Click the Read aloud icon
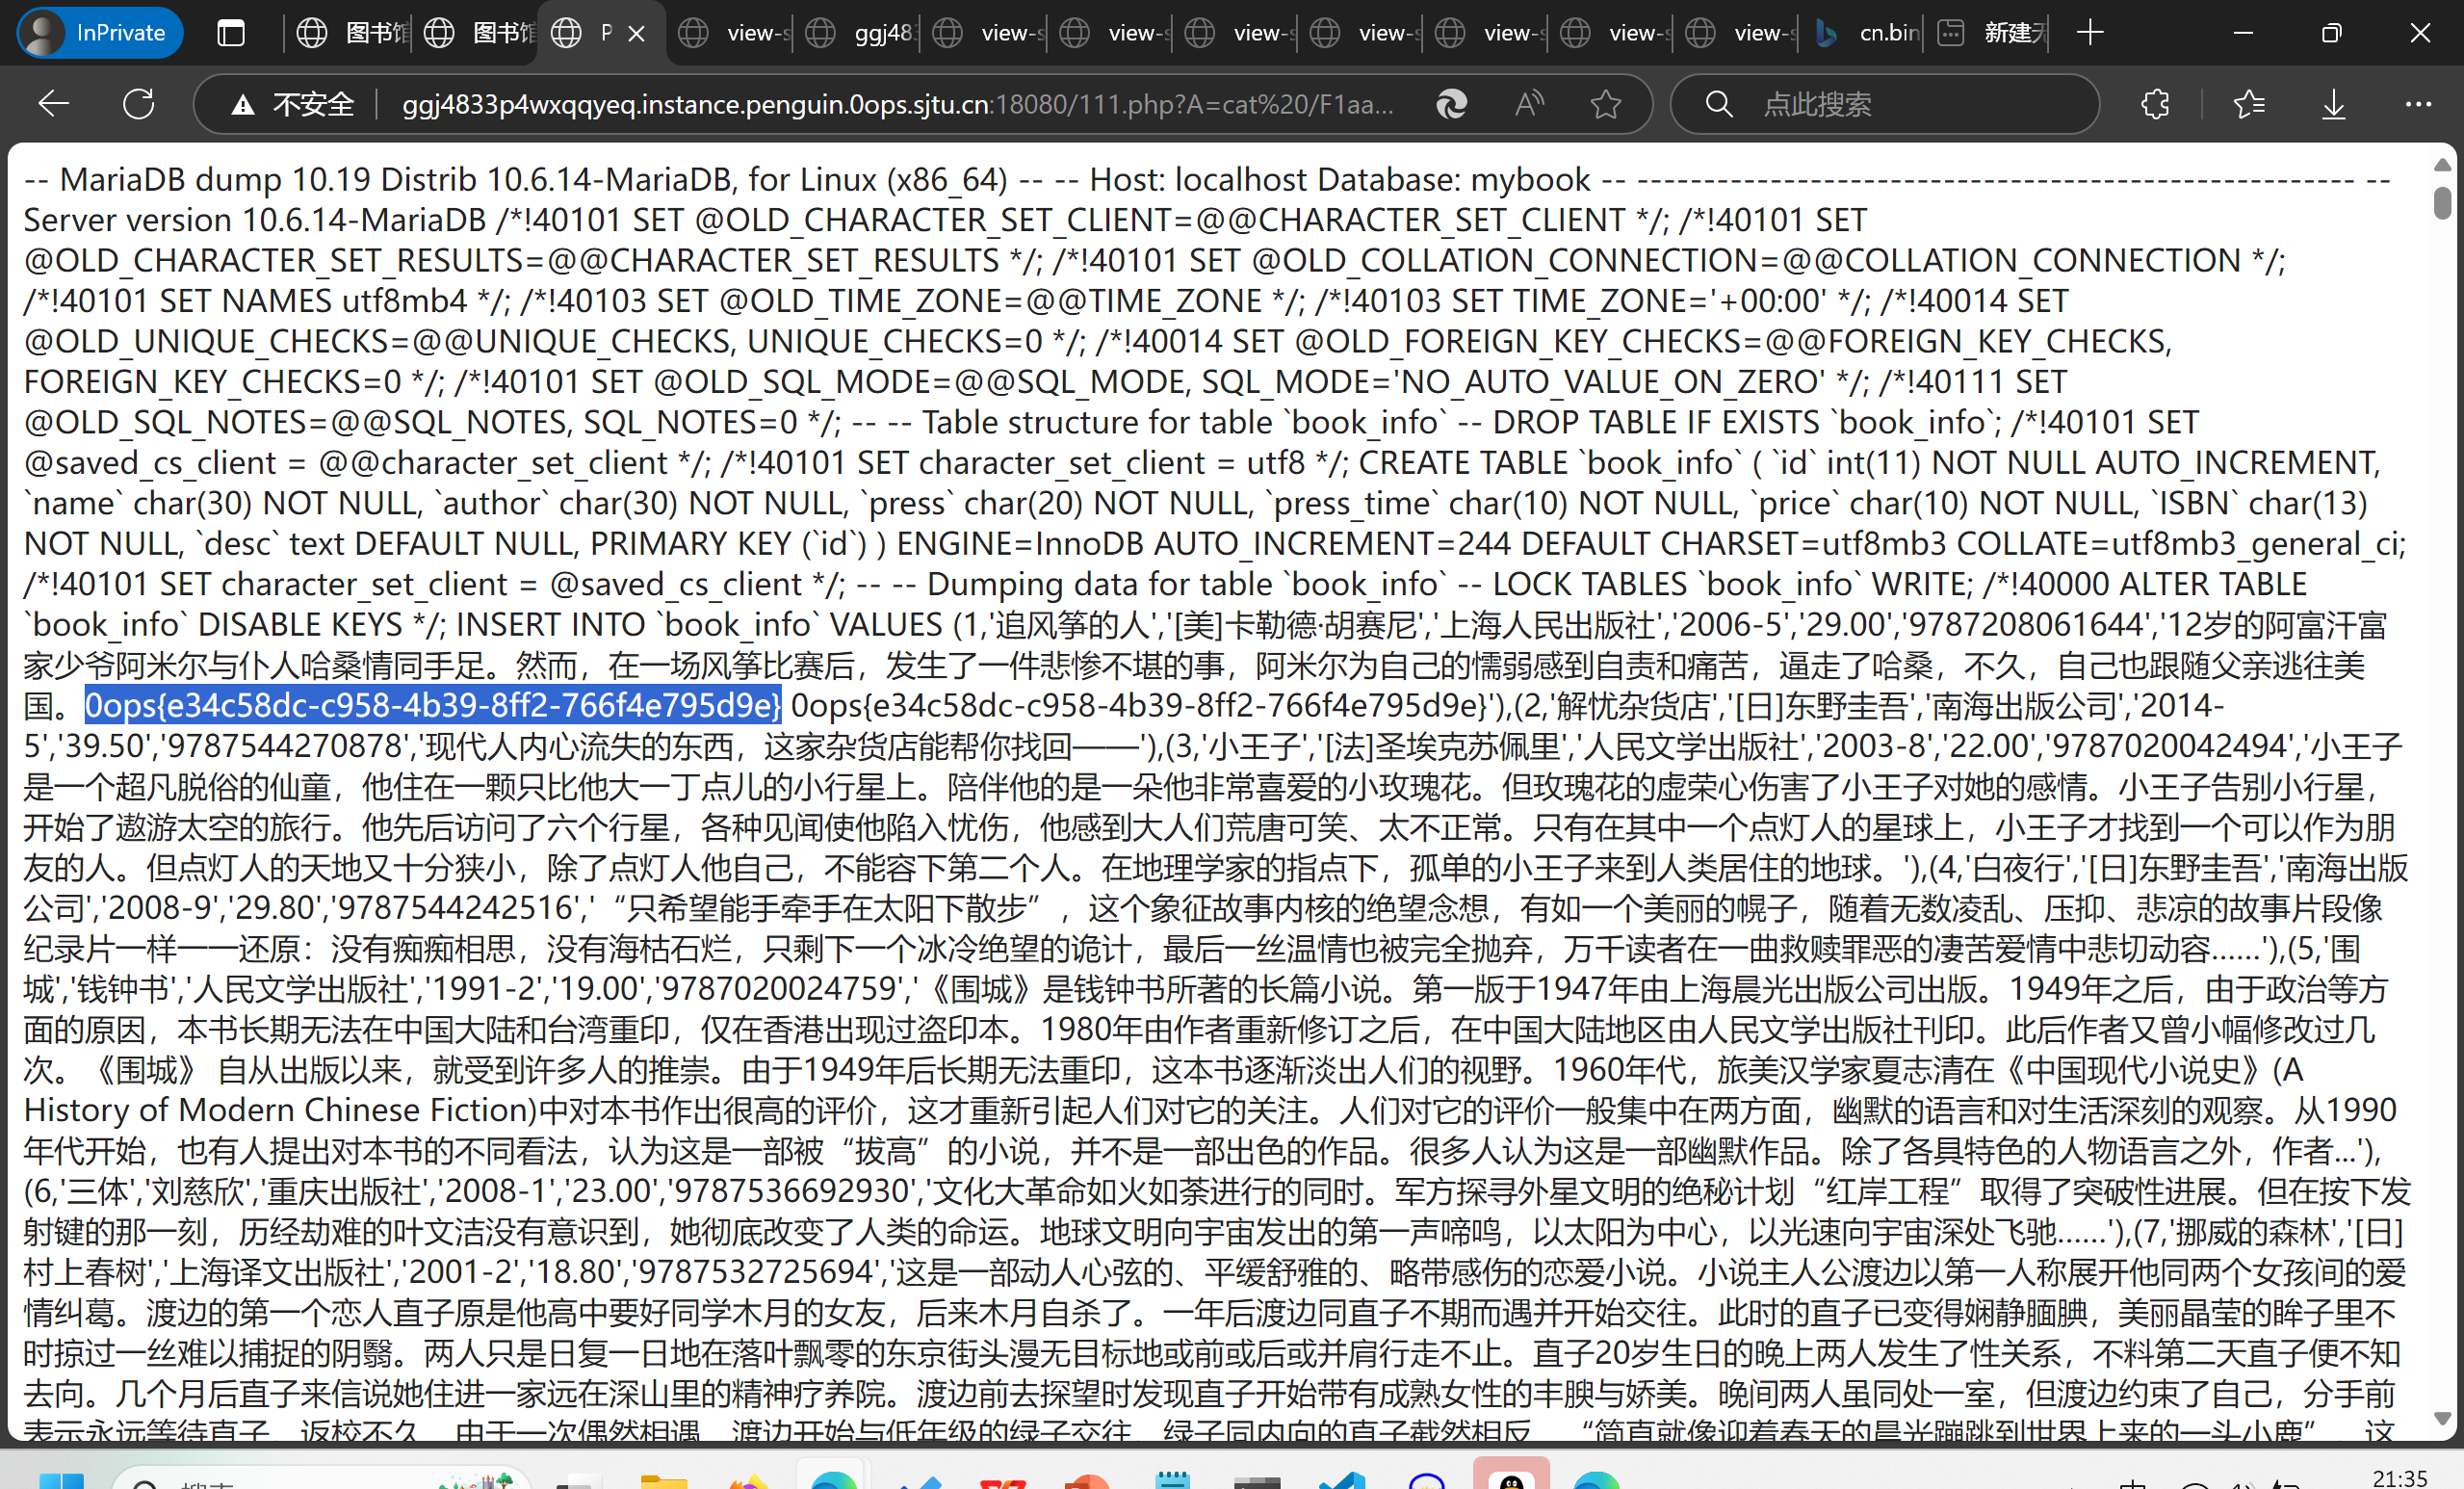2464x1489 pixels. (x=1529, y=104)
